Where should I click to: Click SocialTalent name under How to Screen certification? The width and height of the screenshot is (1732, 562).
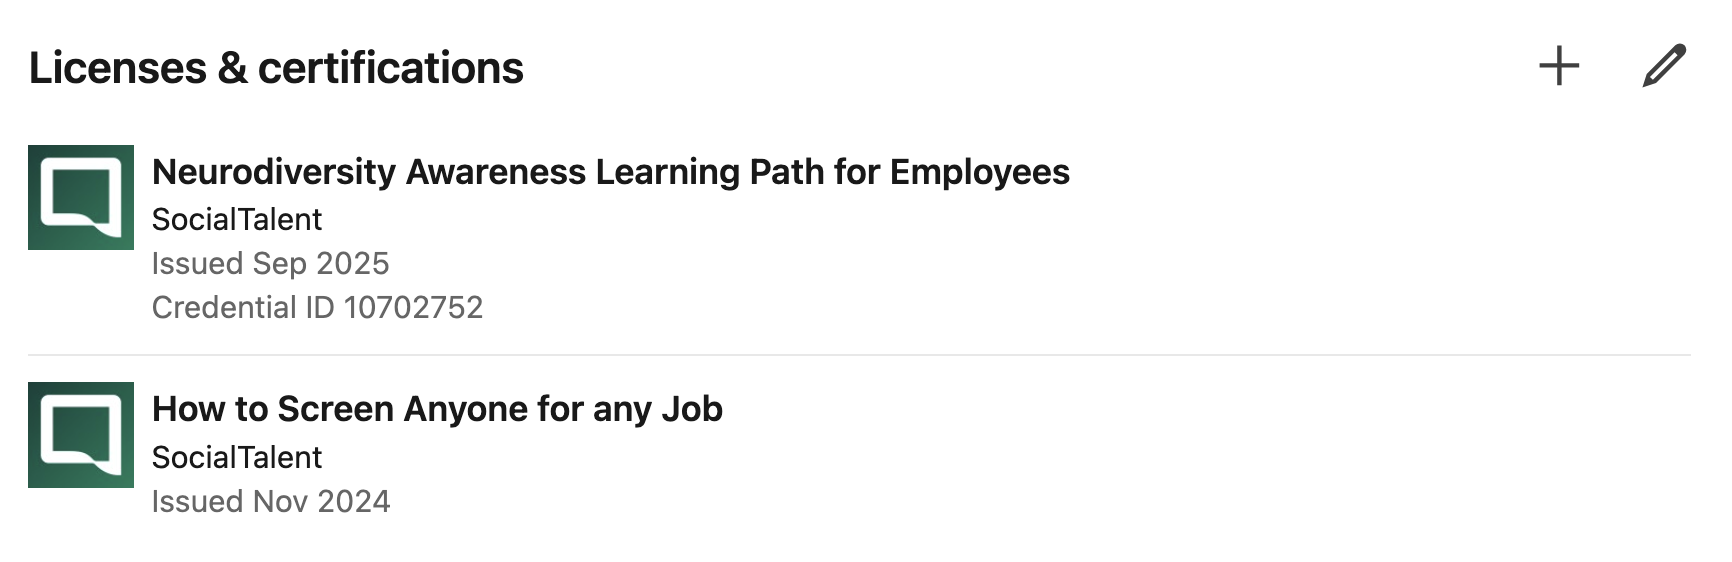coord(237,457)
